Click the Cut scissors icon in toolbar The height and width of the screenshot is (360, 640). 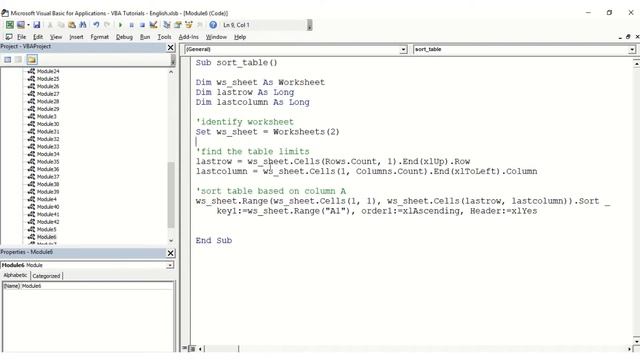[50, 25]
